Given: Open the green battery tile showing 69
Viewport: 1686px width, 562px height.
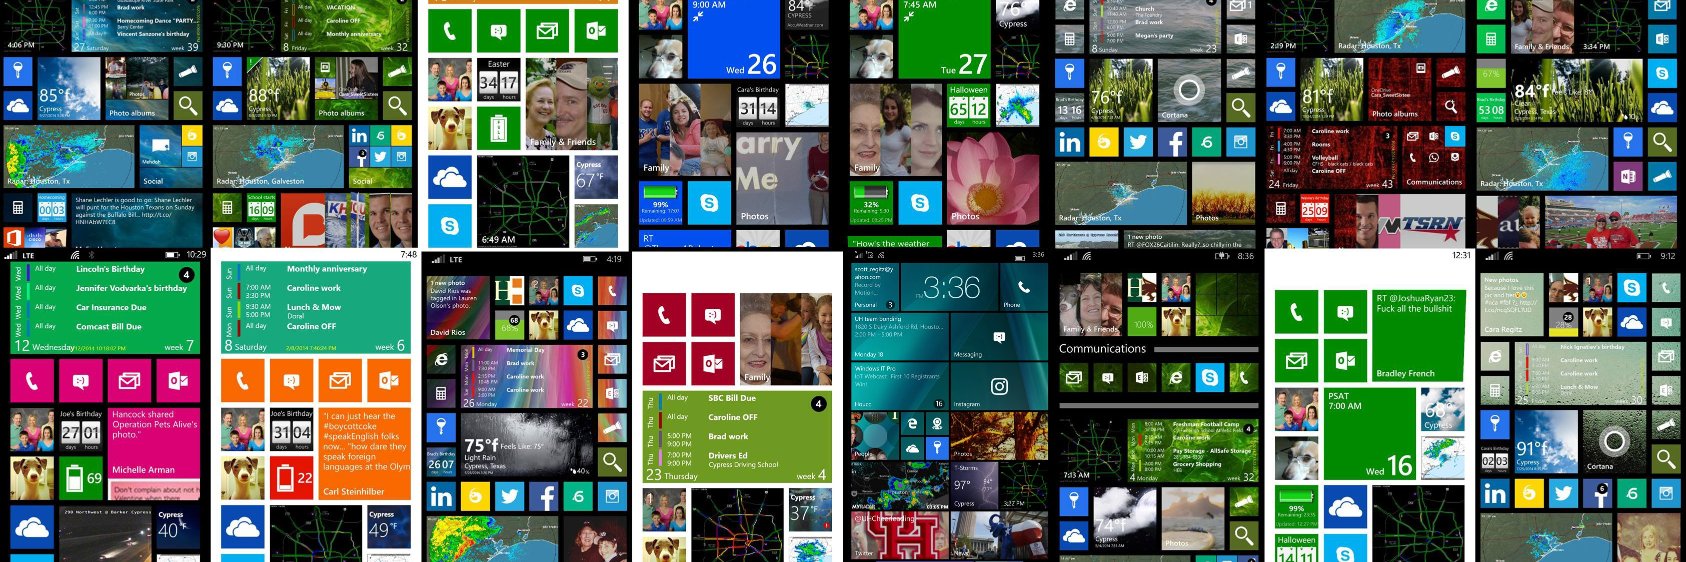Looking at the screenshot, I should click(x=81, y=478).
